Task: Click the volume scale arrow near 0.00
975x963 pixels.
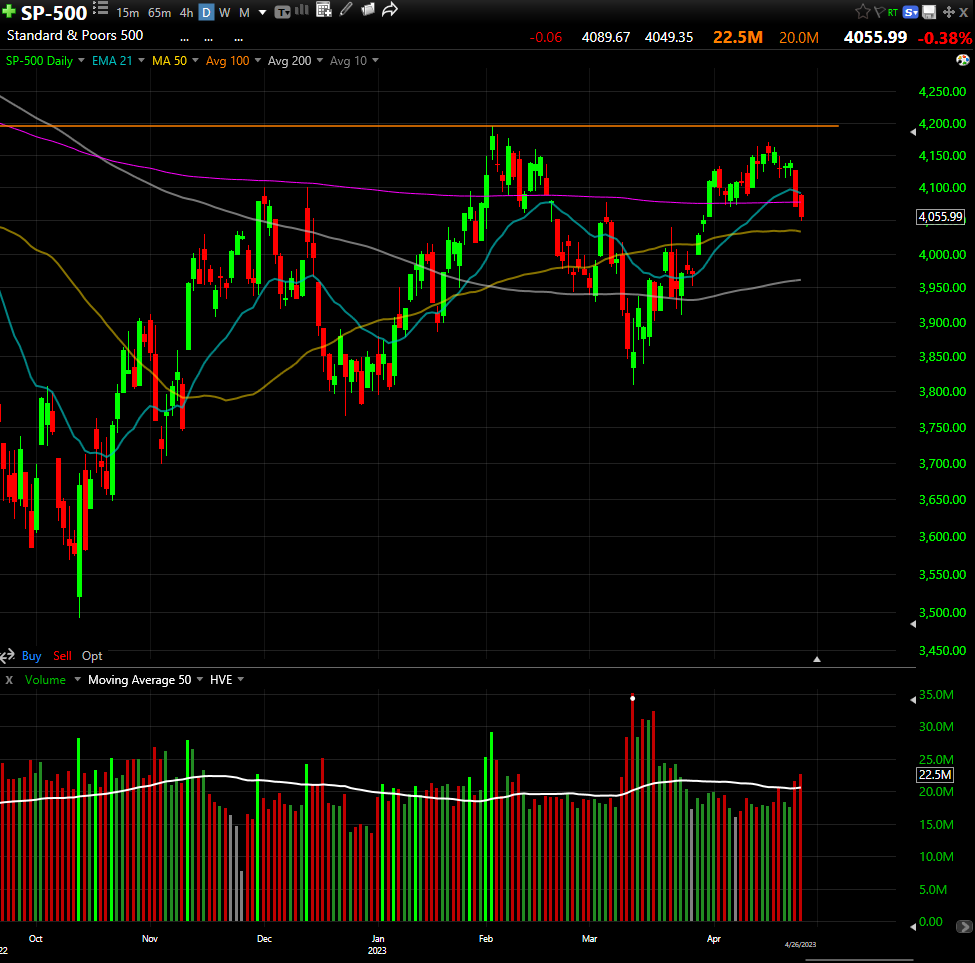Action: click(x=913, y=927)
